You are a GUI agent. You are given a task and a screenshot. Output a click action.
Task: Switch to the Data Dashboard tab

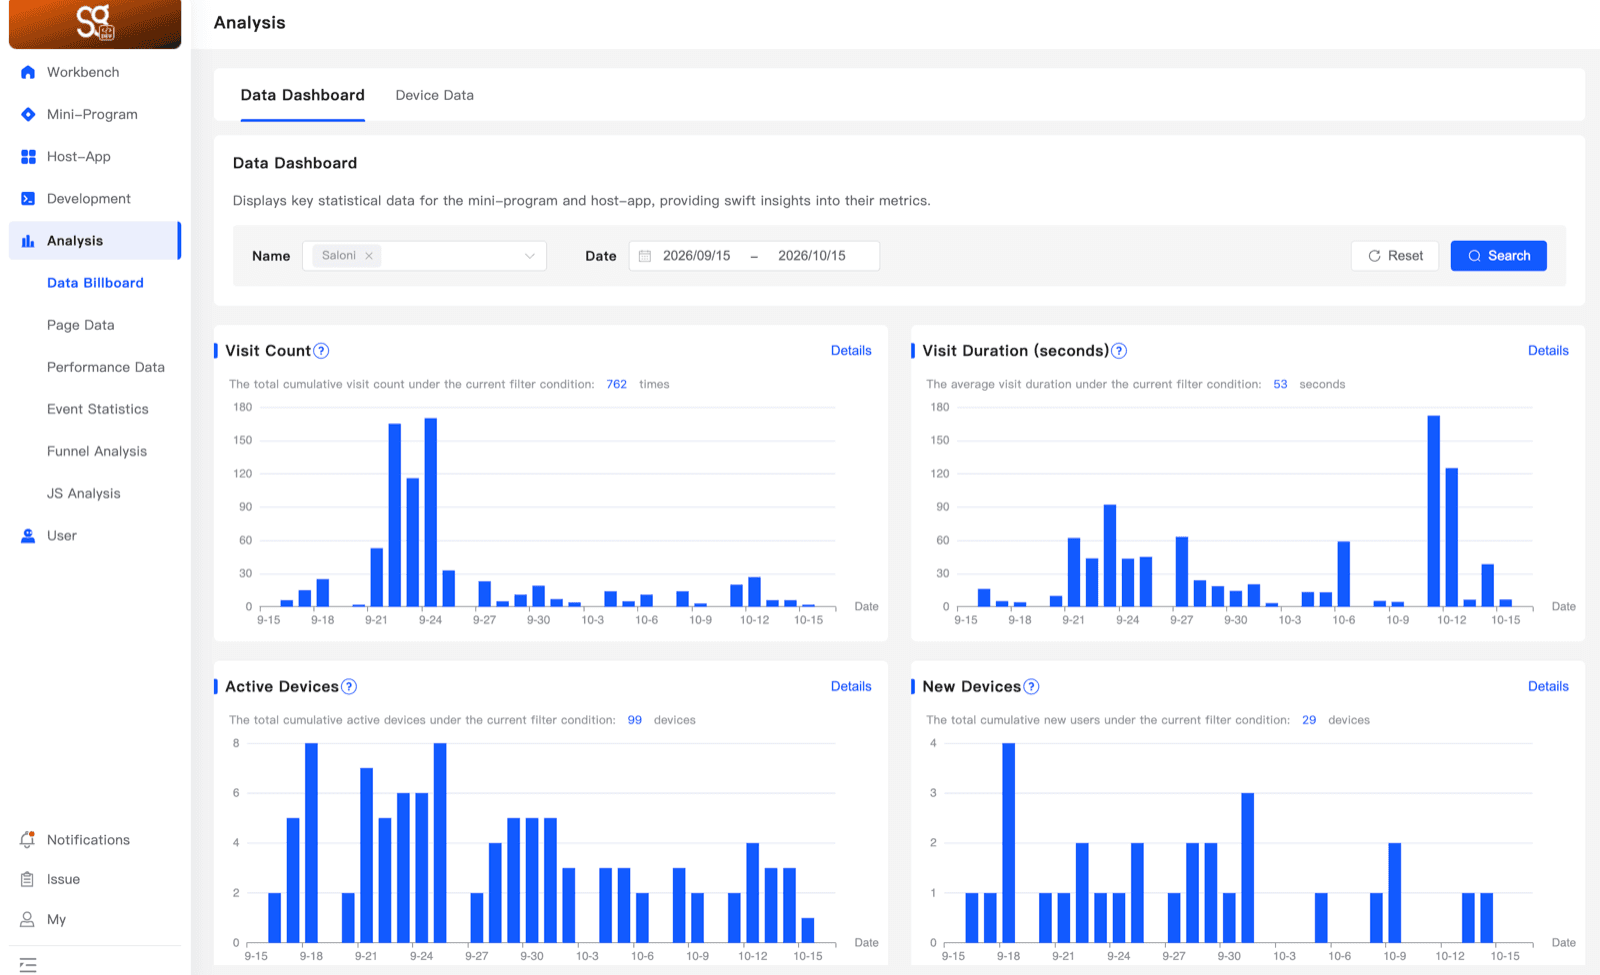(302, 95)
